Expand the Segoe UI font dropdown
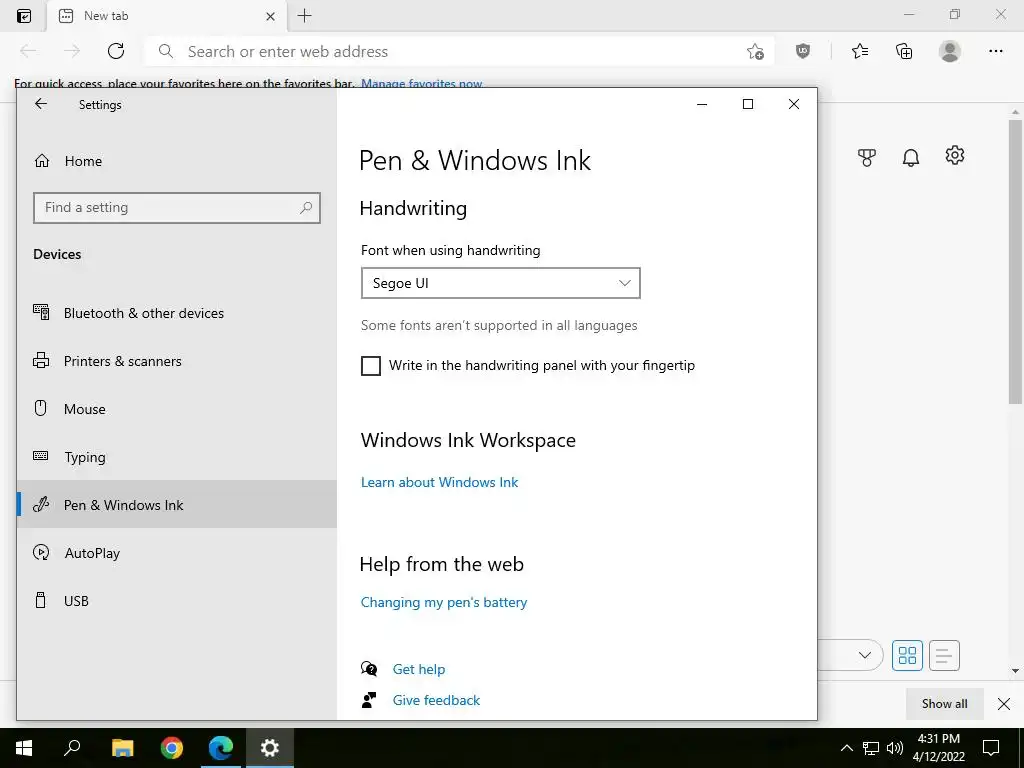The height and width of the screenshot is (768, 1024). tap(500, 283)
